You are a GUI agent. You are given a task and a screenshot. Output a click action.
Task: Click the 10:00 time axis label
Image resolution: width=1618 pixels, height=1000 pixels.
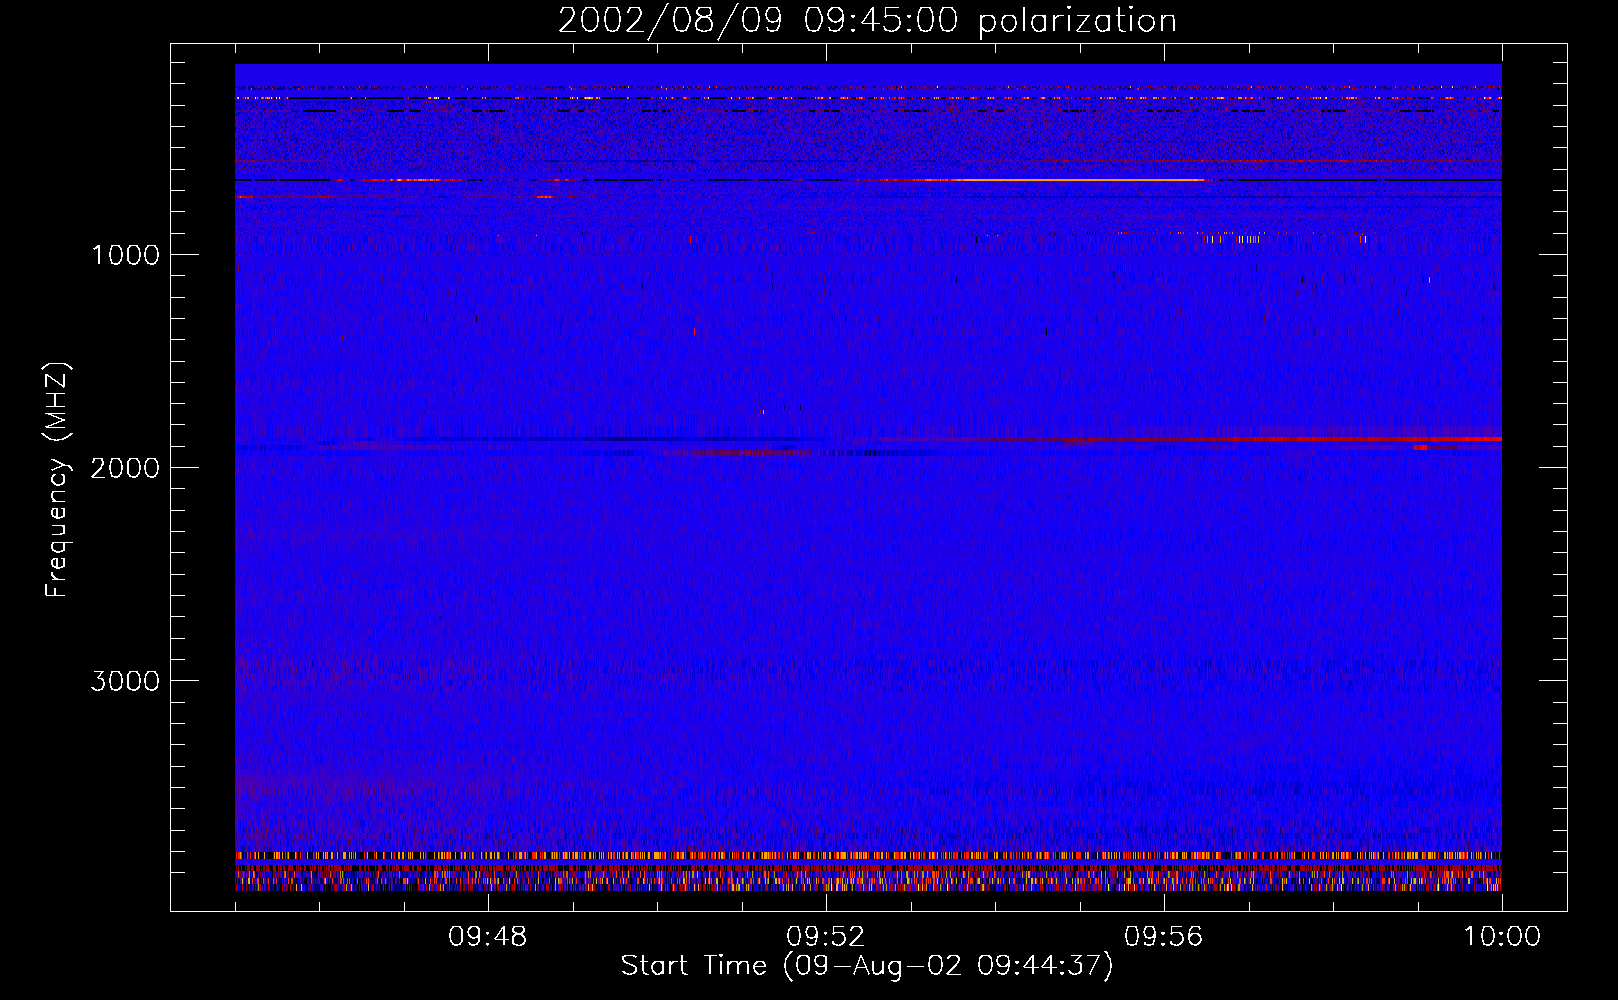click(1502, 937)
